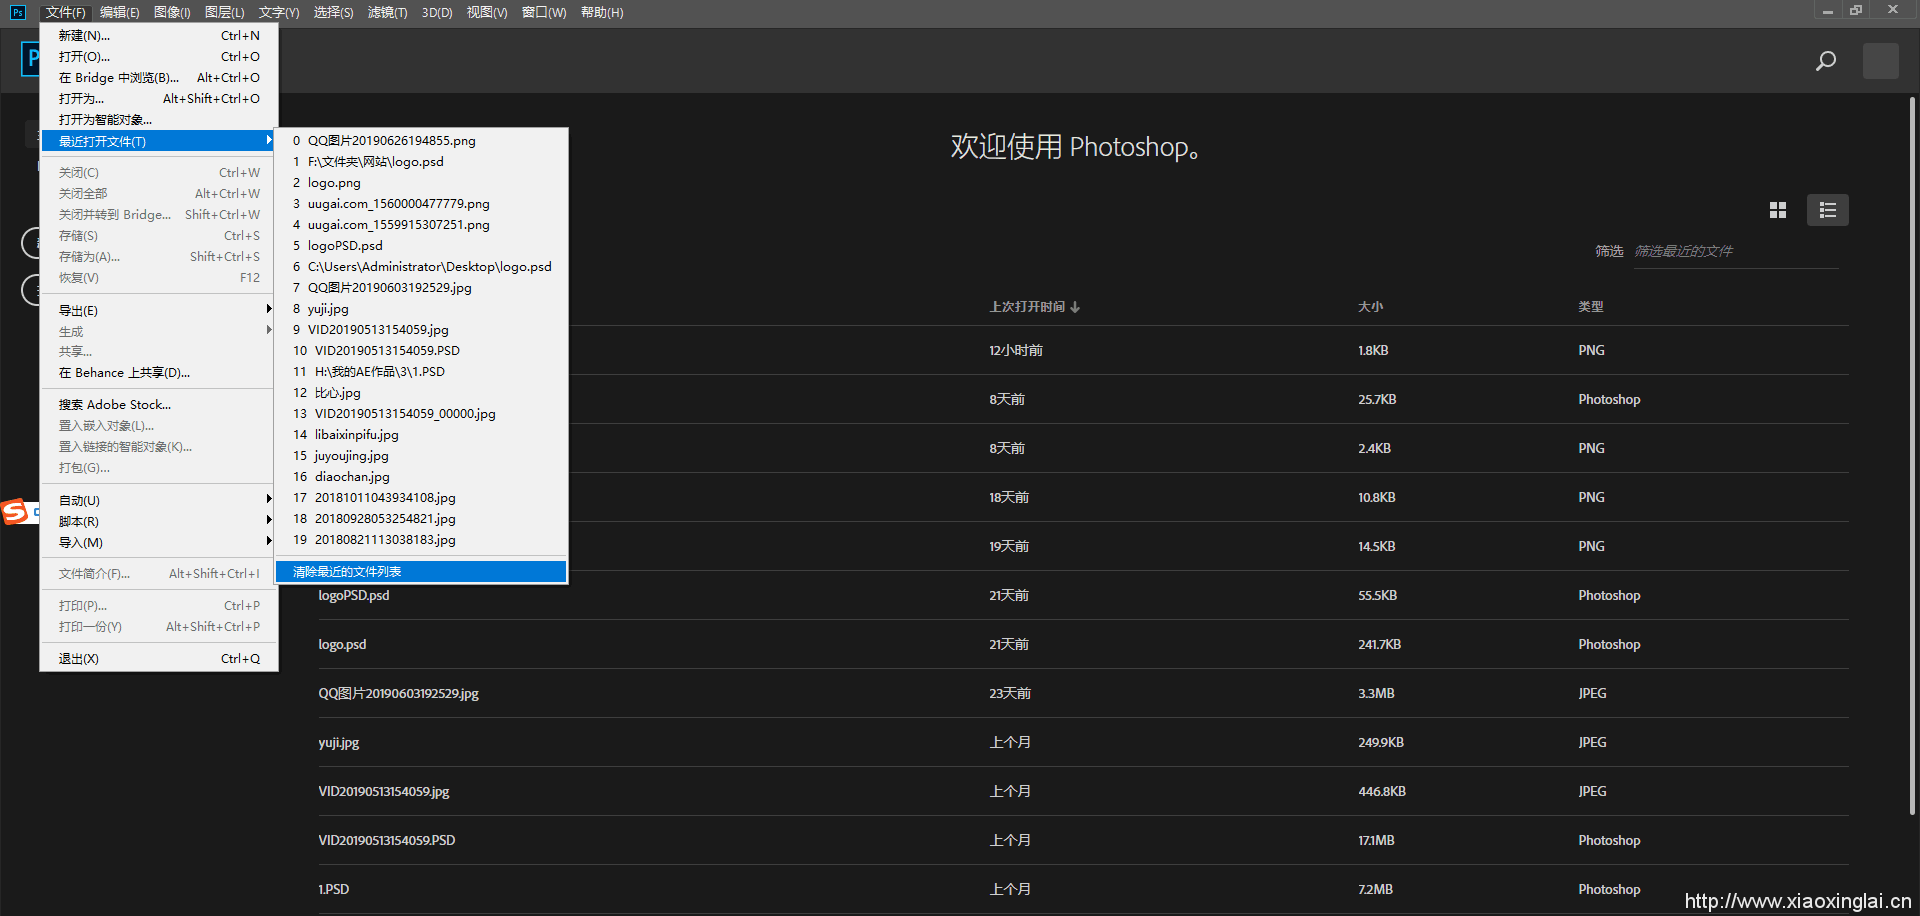Open QQ图片20190603192529.jpg list row
This screenshot has height=916, width=1920.
coord(1083,693)
